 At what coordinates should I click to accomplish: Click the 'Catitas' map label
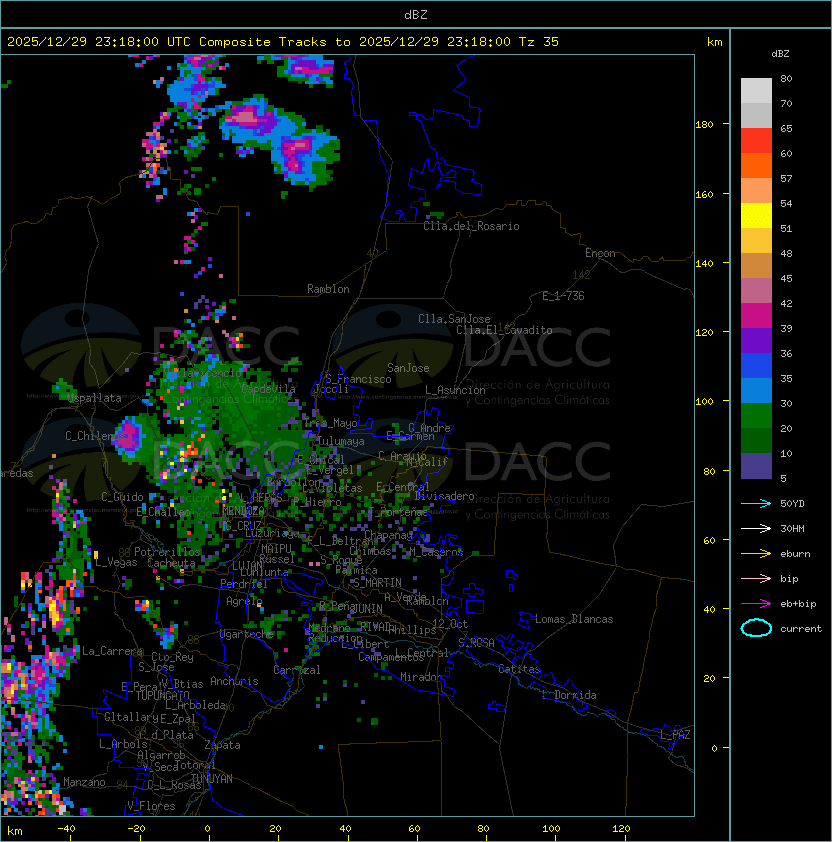(519, 669)
